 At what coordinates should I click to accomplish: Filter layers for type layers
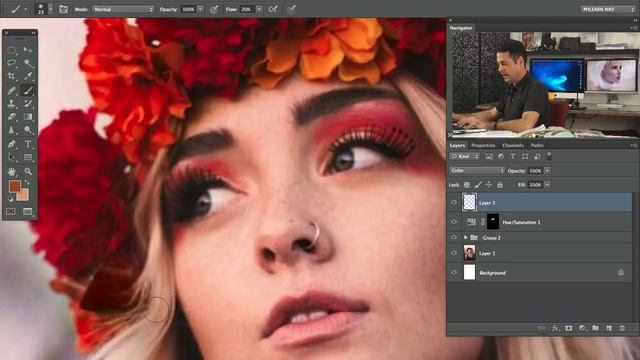click(513, 156)
